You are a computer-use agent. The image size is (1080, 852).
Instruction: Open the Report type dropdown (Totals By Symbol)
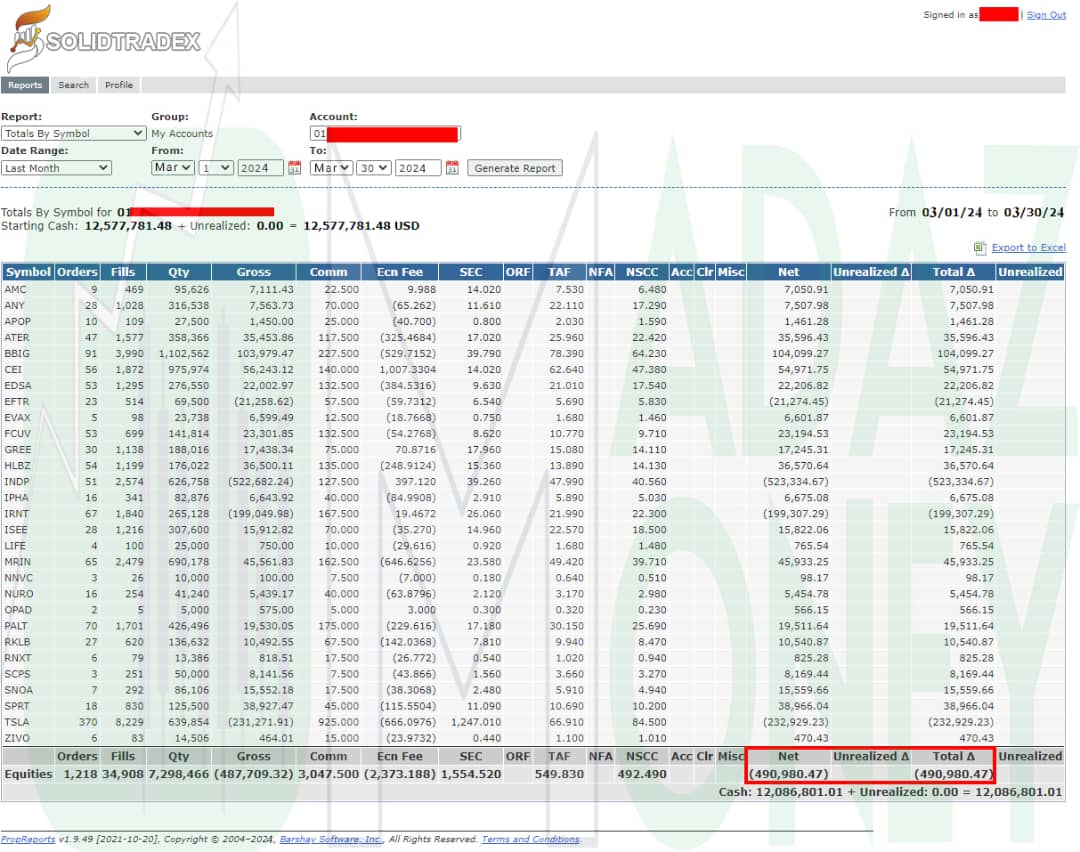pyautogui.click(x=74, y=134)
